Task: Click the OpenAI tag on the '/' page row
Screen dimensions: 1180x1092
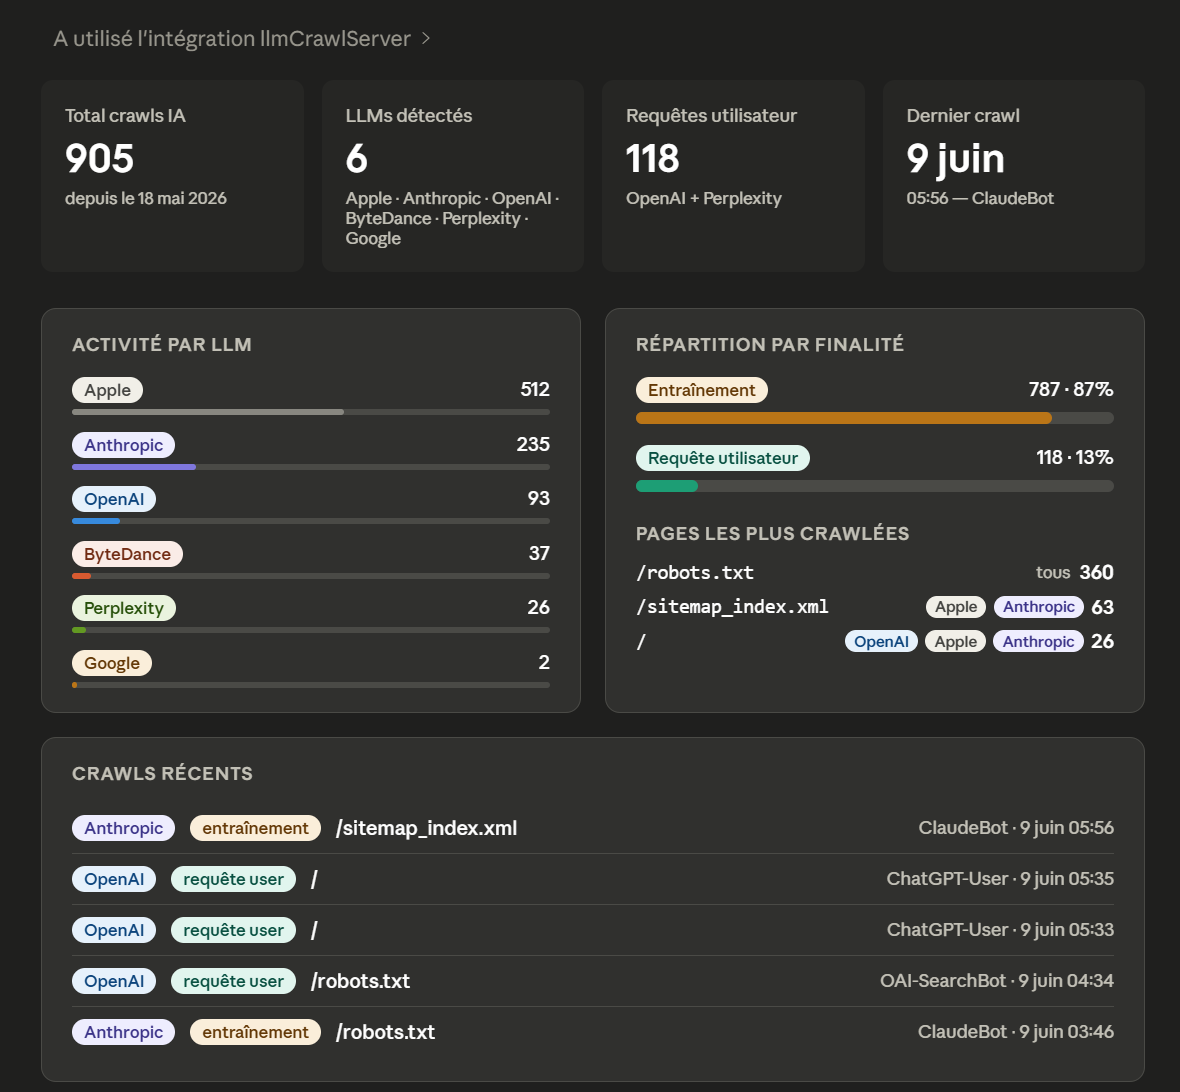Action: coord(881,641)
